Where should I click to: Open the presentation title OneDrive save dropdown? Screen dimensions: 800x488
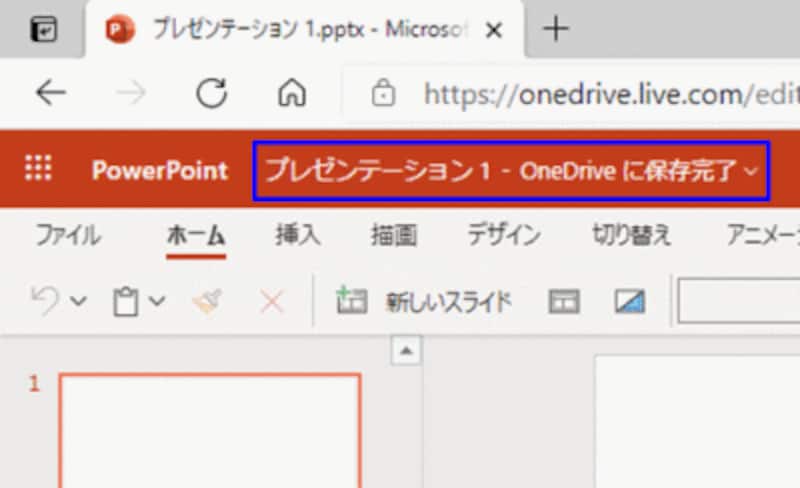coord(511,170)
